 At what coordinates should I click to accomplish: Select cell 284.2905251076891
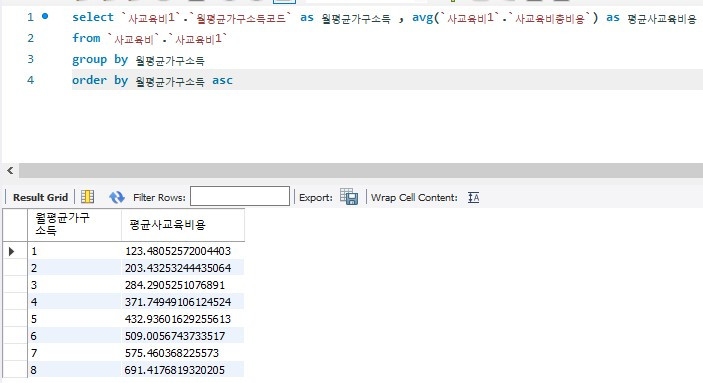(183, 285)
